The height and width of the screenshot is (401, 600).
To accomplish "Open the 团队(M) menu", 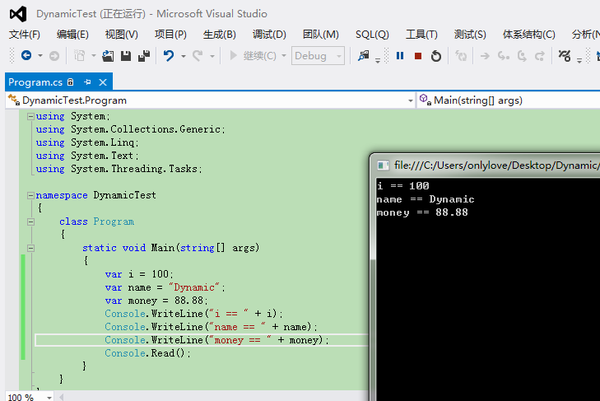I will [x=321, y=35].
